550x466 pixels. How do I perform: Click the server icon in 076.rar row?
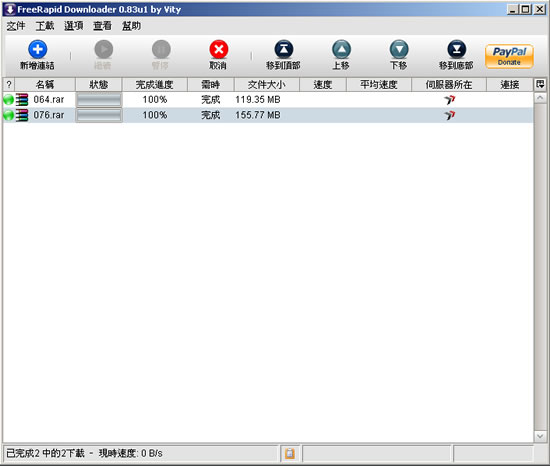click(449, 115)
